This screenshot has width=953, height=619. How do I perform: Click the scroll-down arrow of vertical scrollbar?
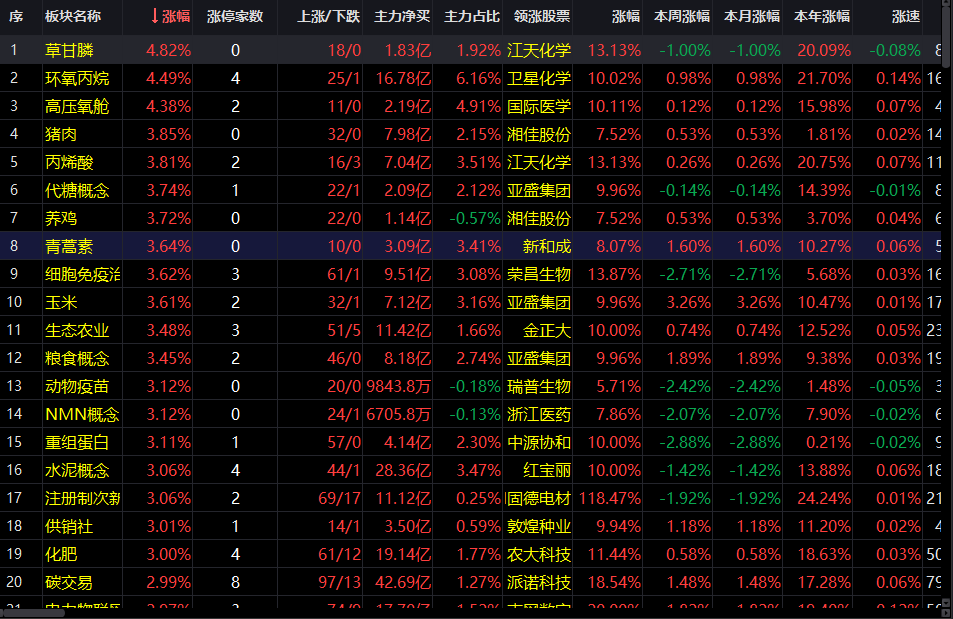(946, 603)
